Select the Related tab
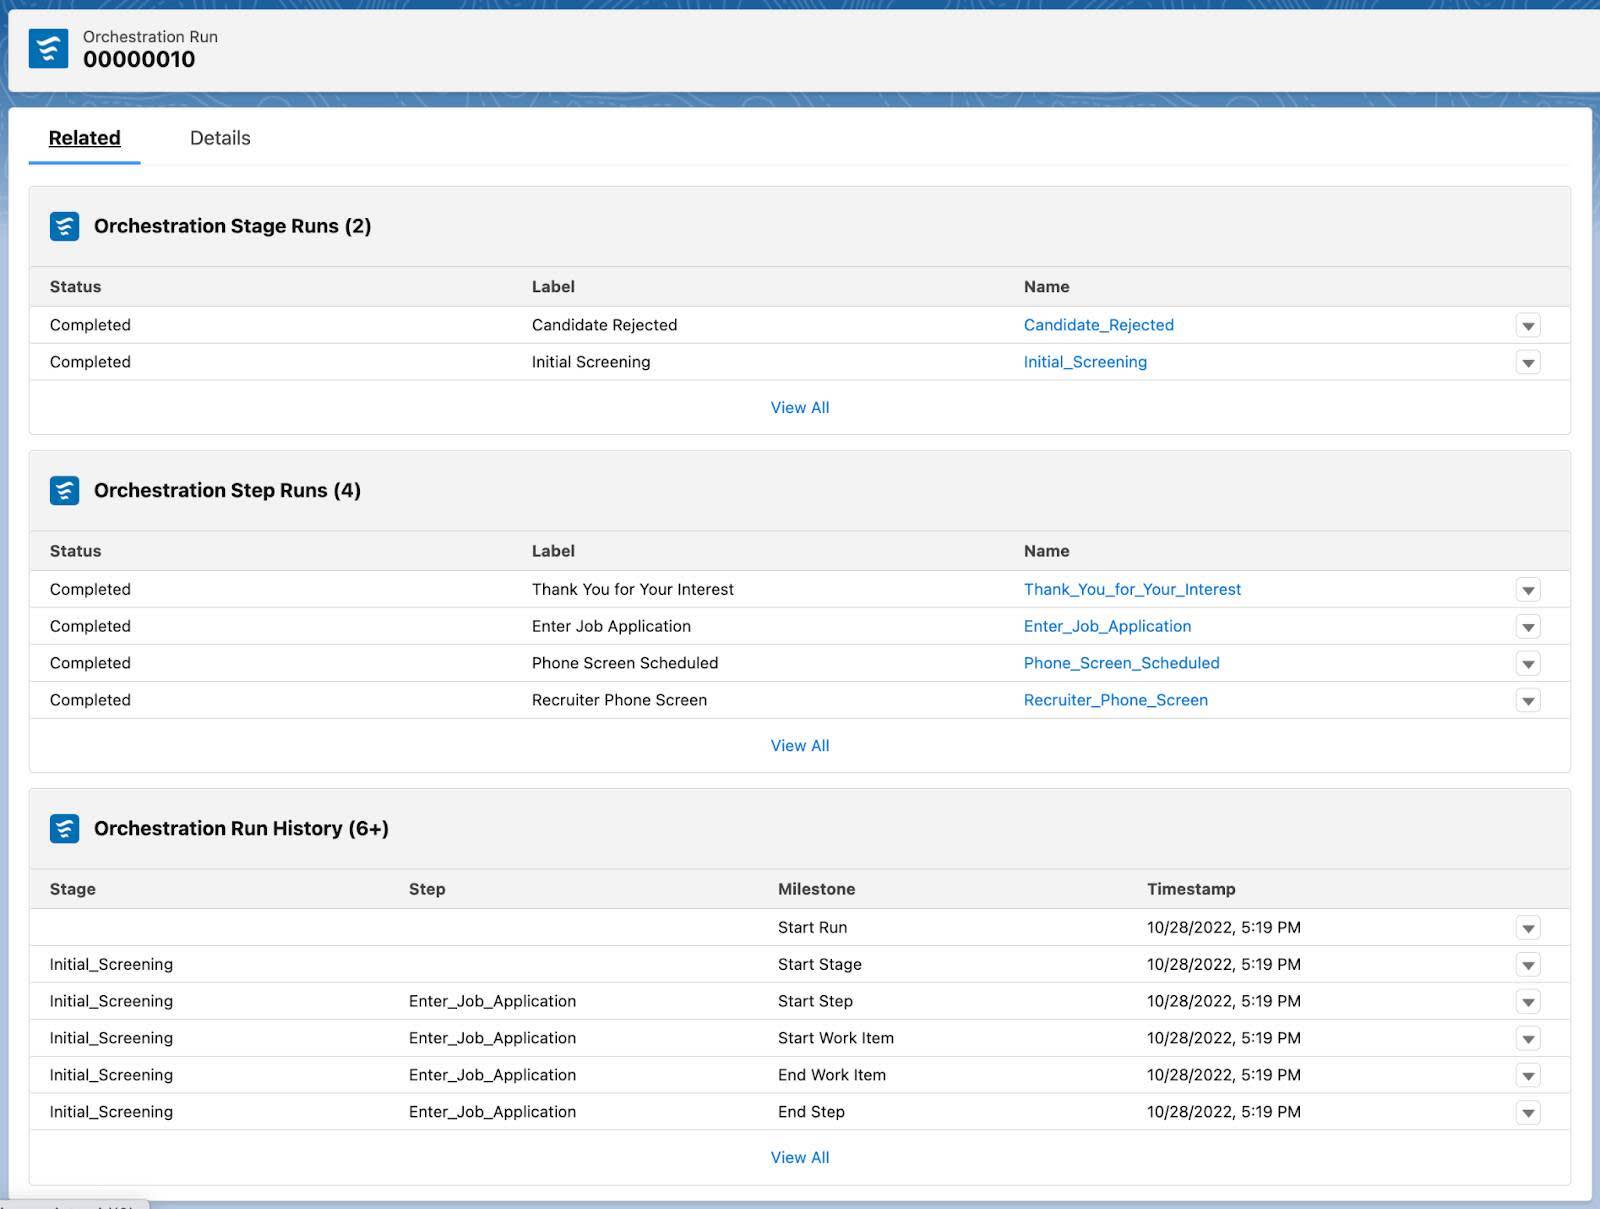Screen dimensions: 1600x1209 pyautogui.click(x=84, y=138)
